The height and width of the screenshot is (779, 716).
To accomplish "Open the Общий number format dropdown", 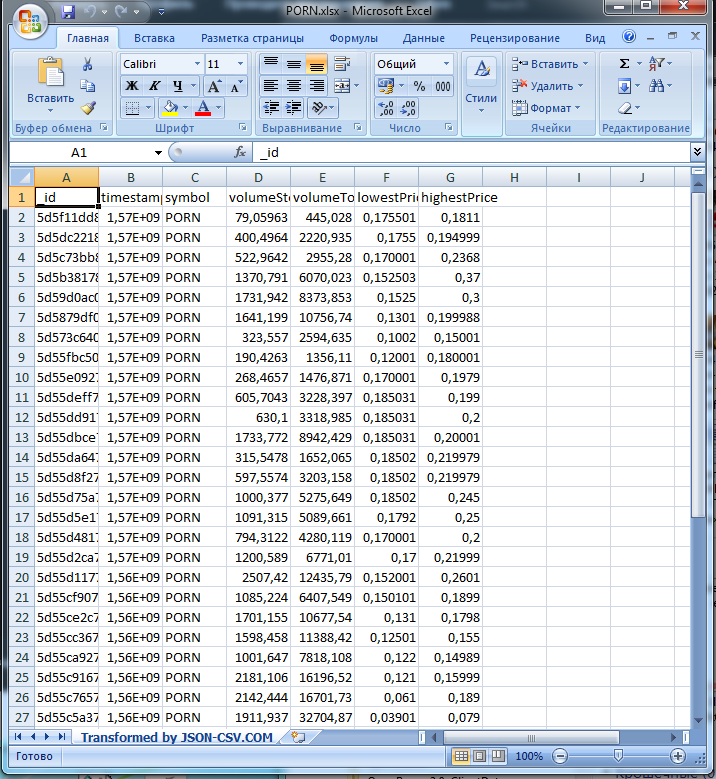I will tap(445, 63).
